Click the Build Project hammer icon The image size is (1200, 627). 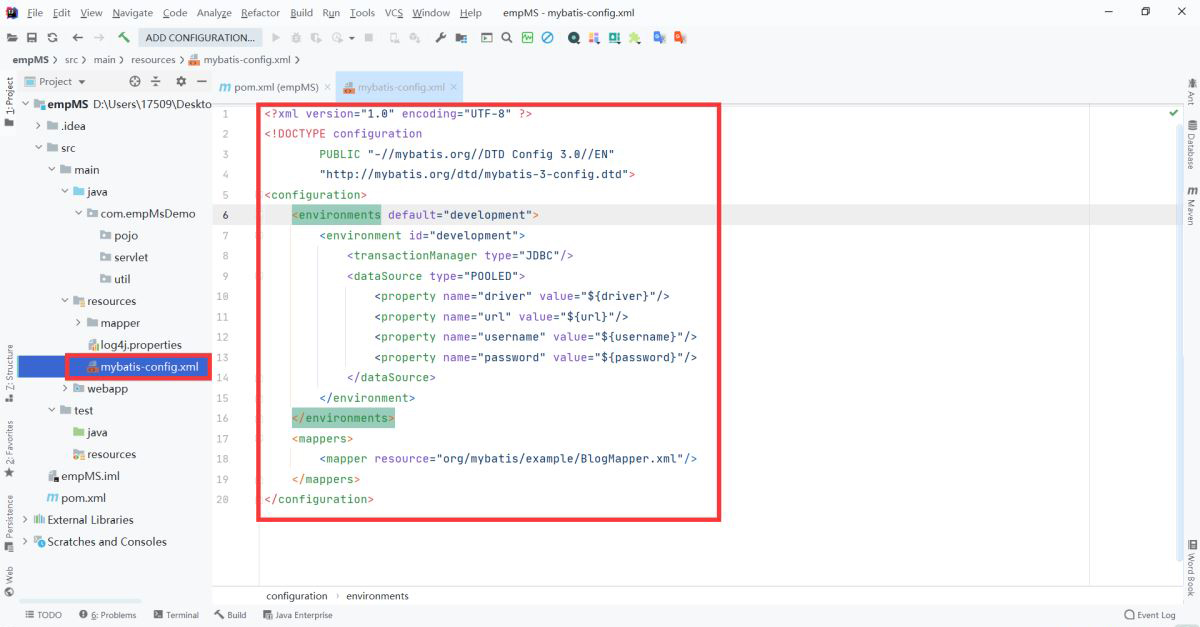click(124, 38)
